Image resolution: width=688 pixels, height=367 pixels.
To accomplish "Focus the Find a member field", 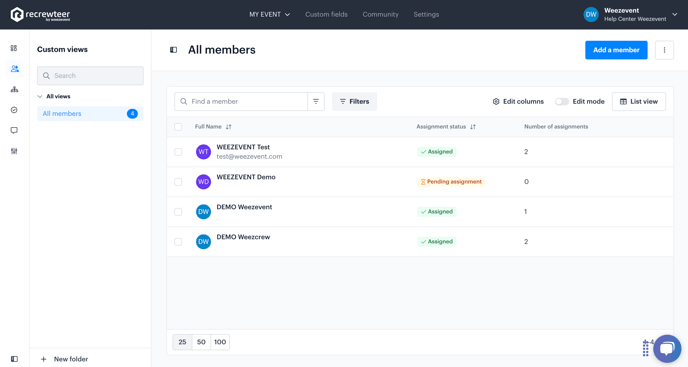I will click(241, 101).
